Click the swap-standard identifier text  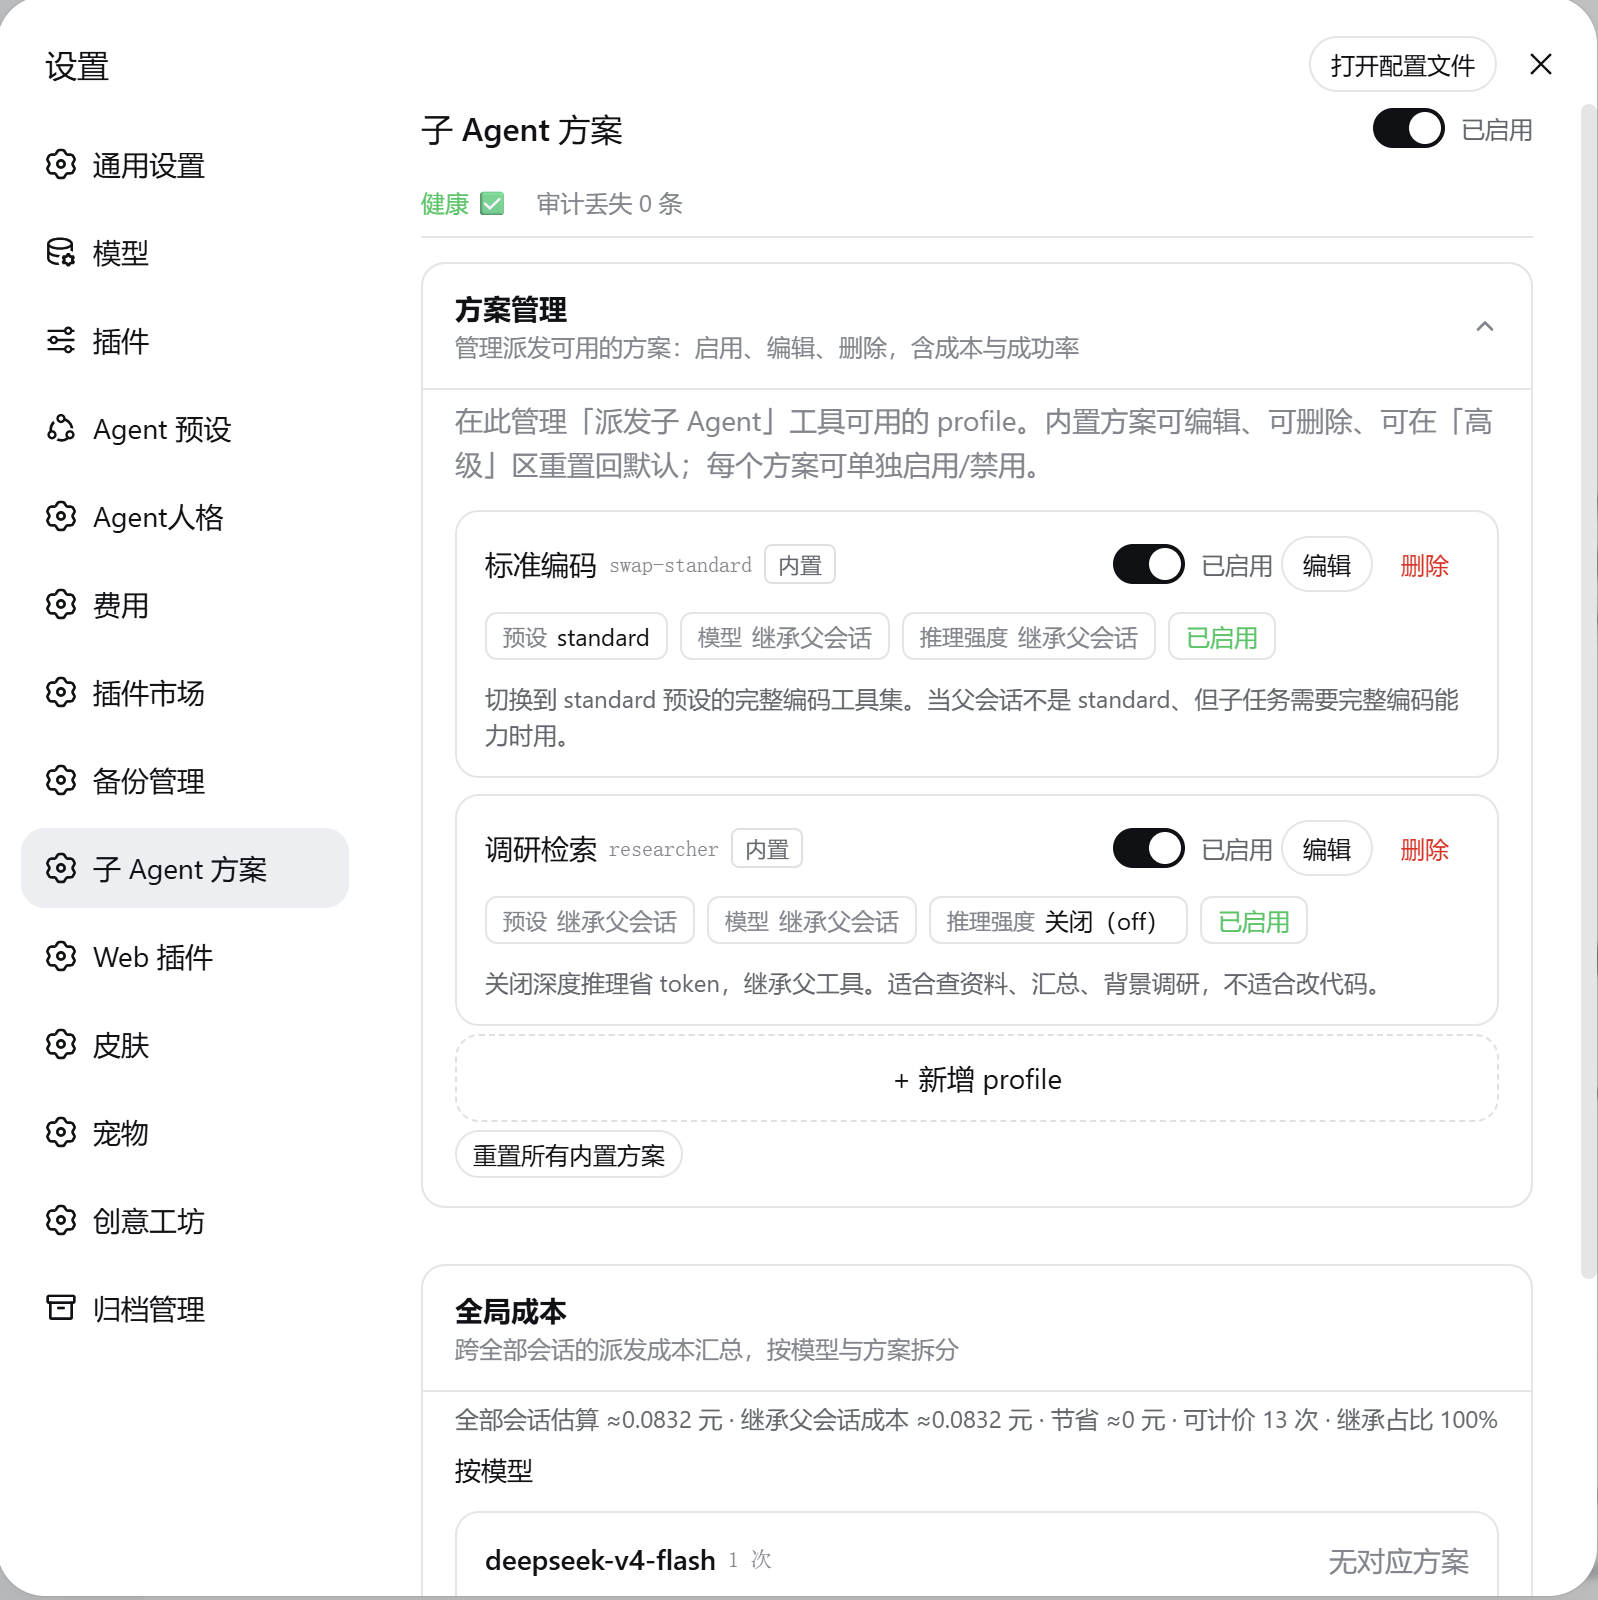pyautogui.click(x=680, y=566)
